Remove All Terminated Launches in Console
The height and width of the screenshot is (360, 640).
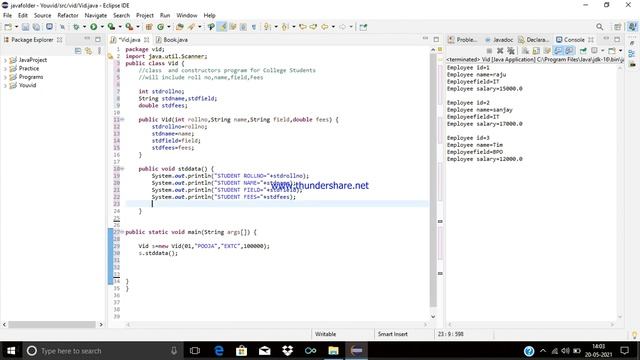511,51
